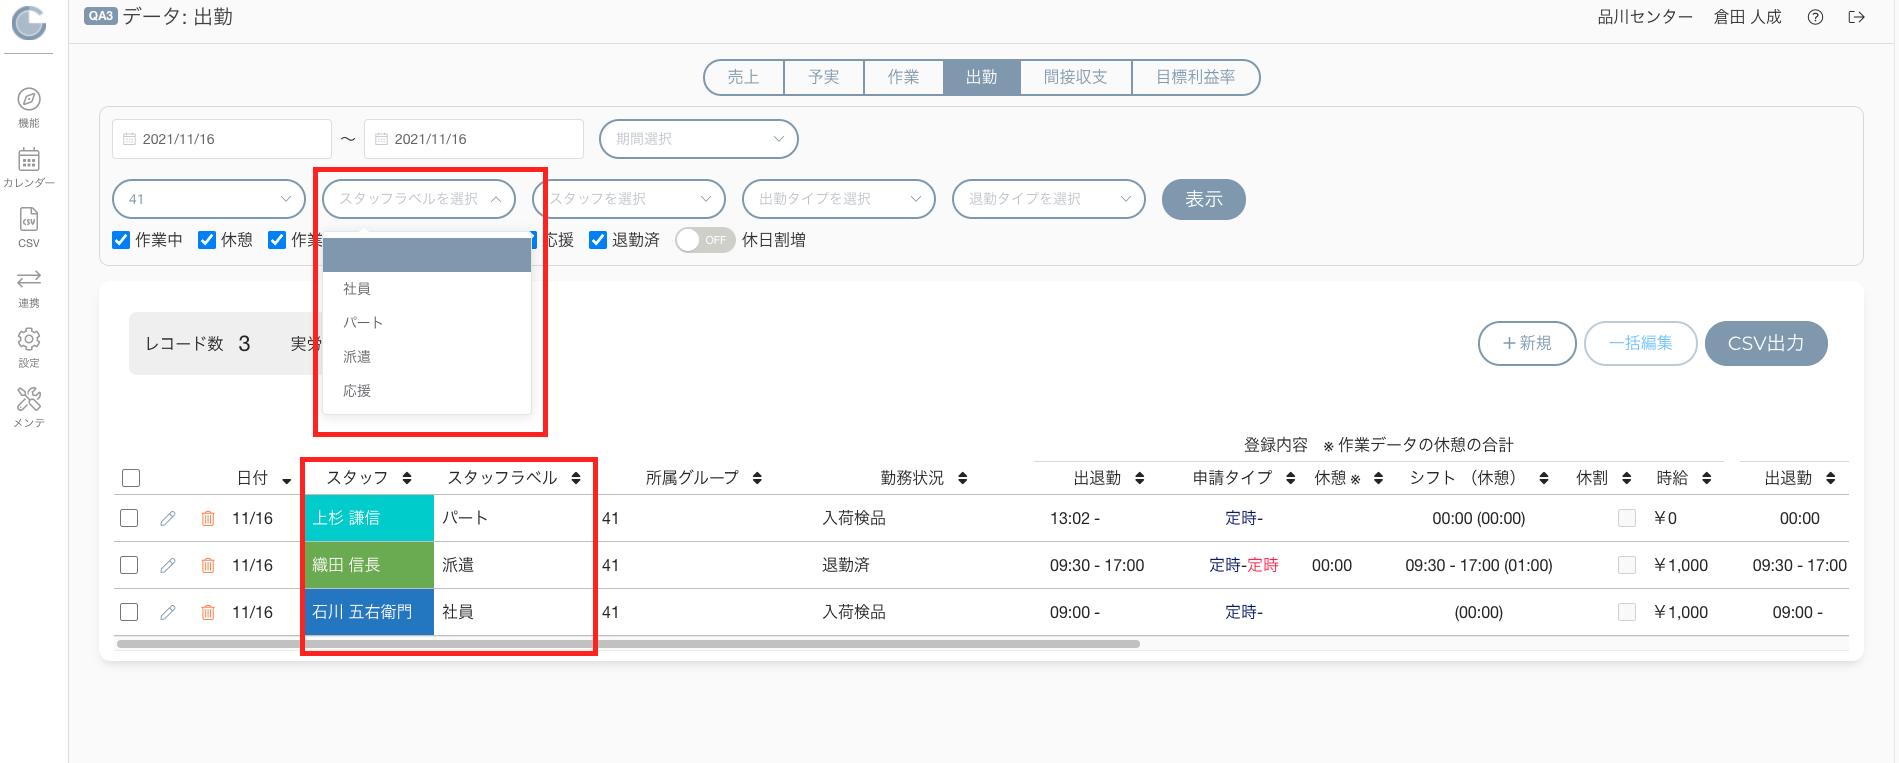Select the 織田 信長 row checkbox

coord(129,565)
